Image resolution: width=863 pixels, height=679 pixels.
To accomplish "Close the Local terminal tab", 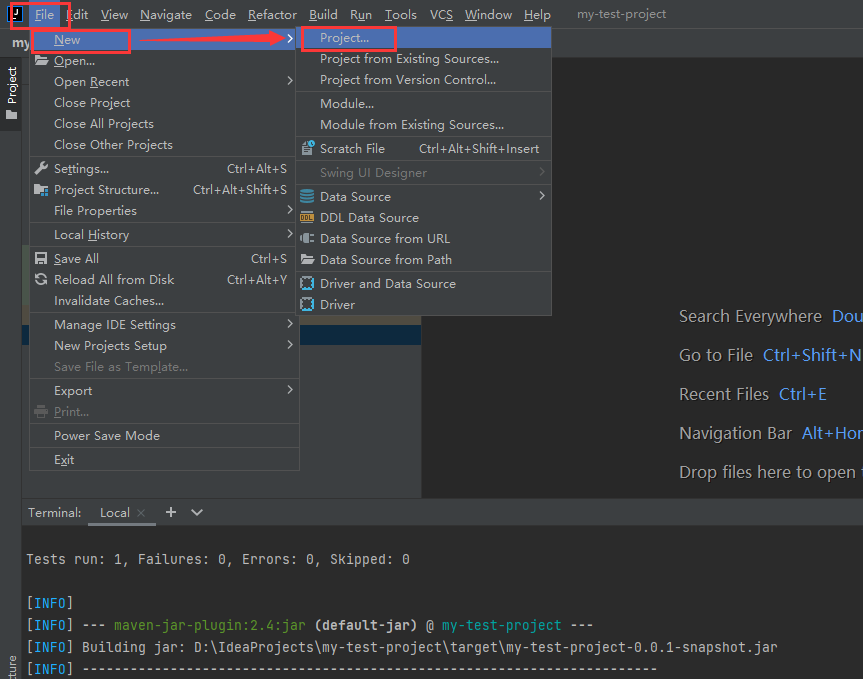I will [140, 512].
